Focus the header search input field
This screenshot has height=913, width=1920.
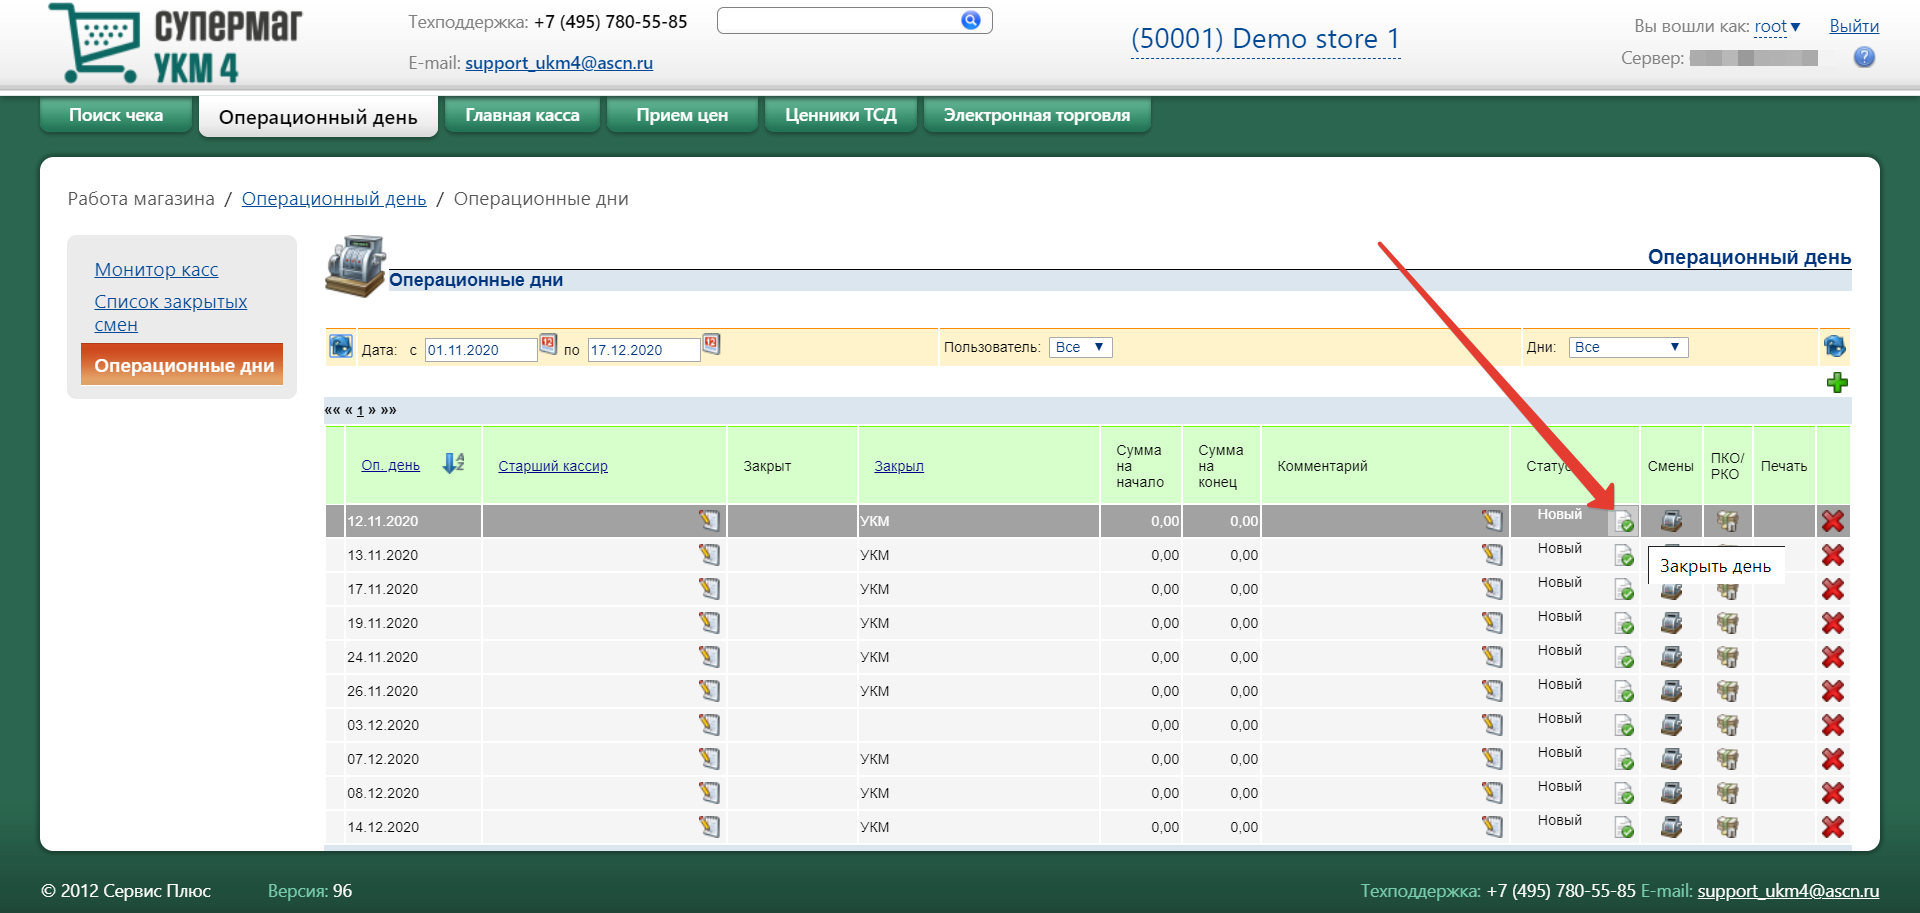tap(838, 20)
